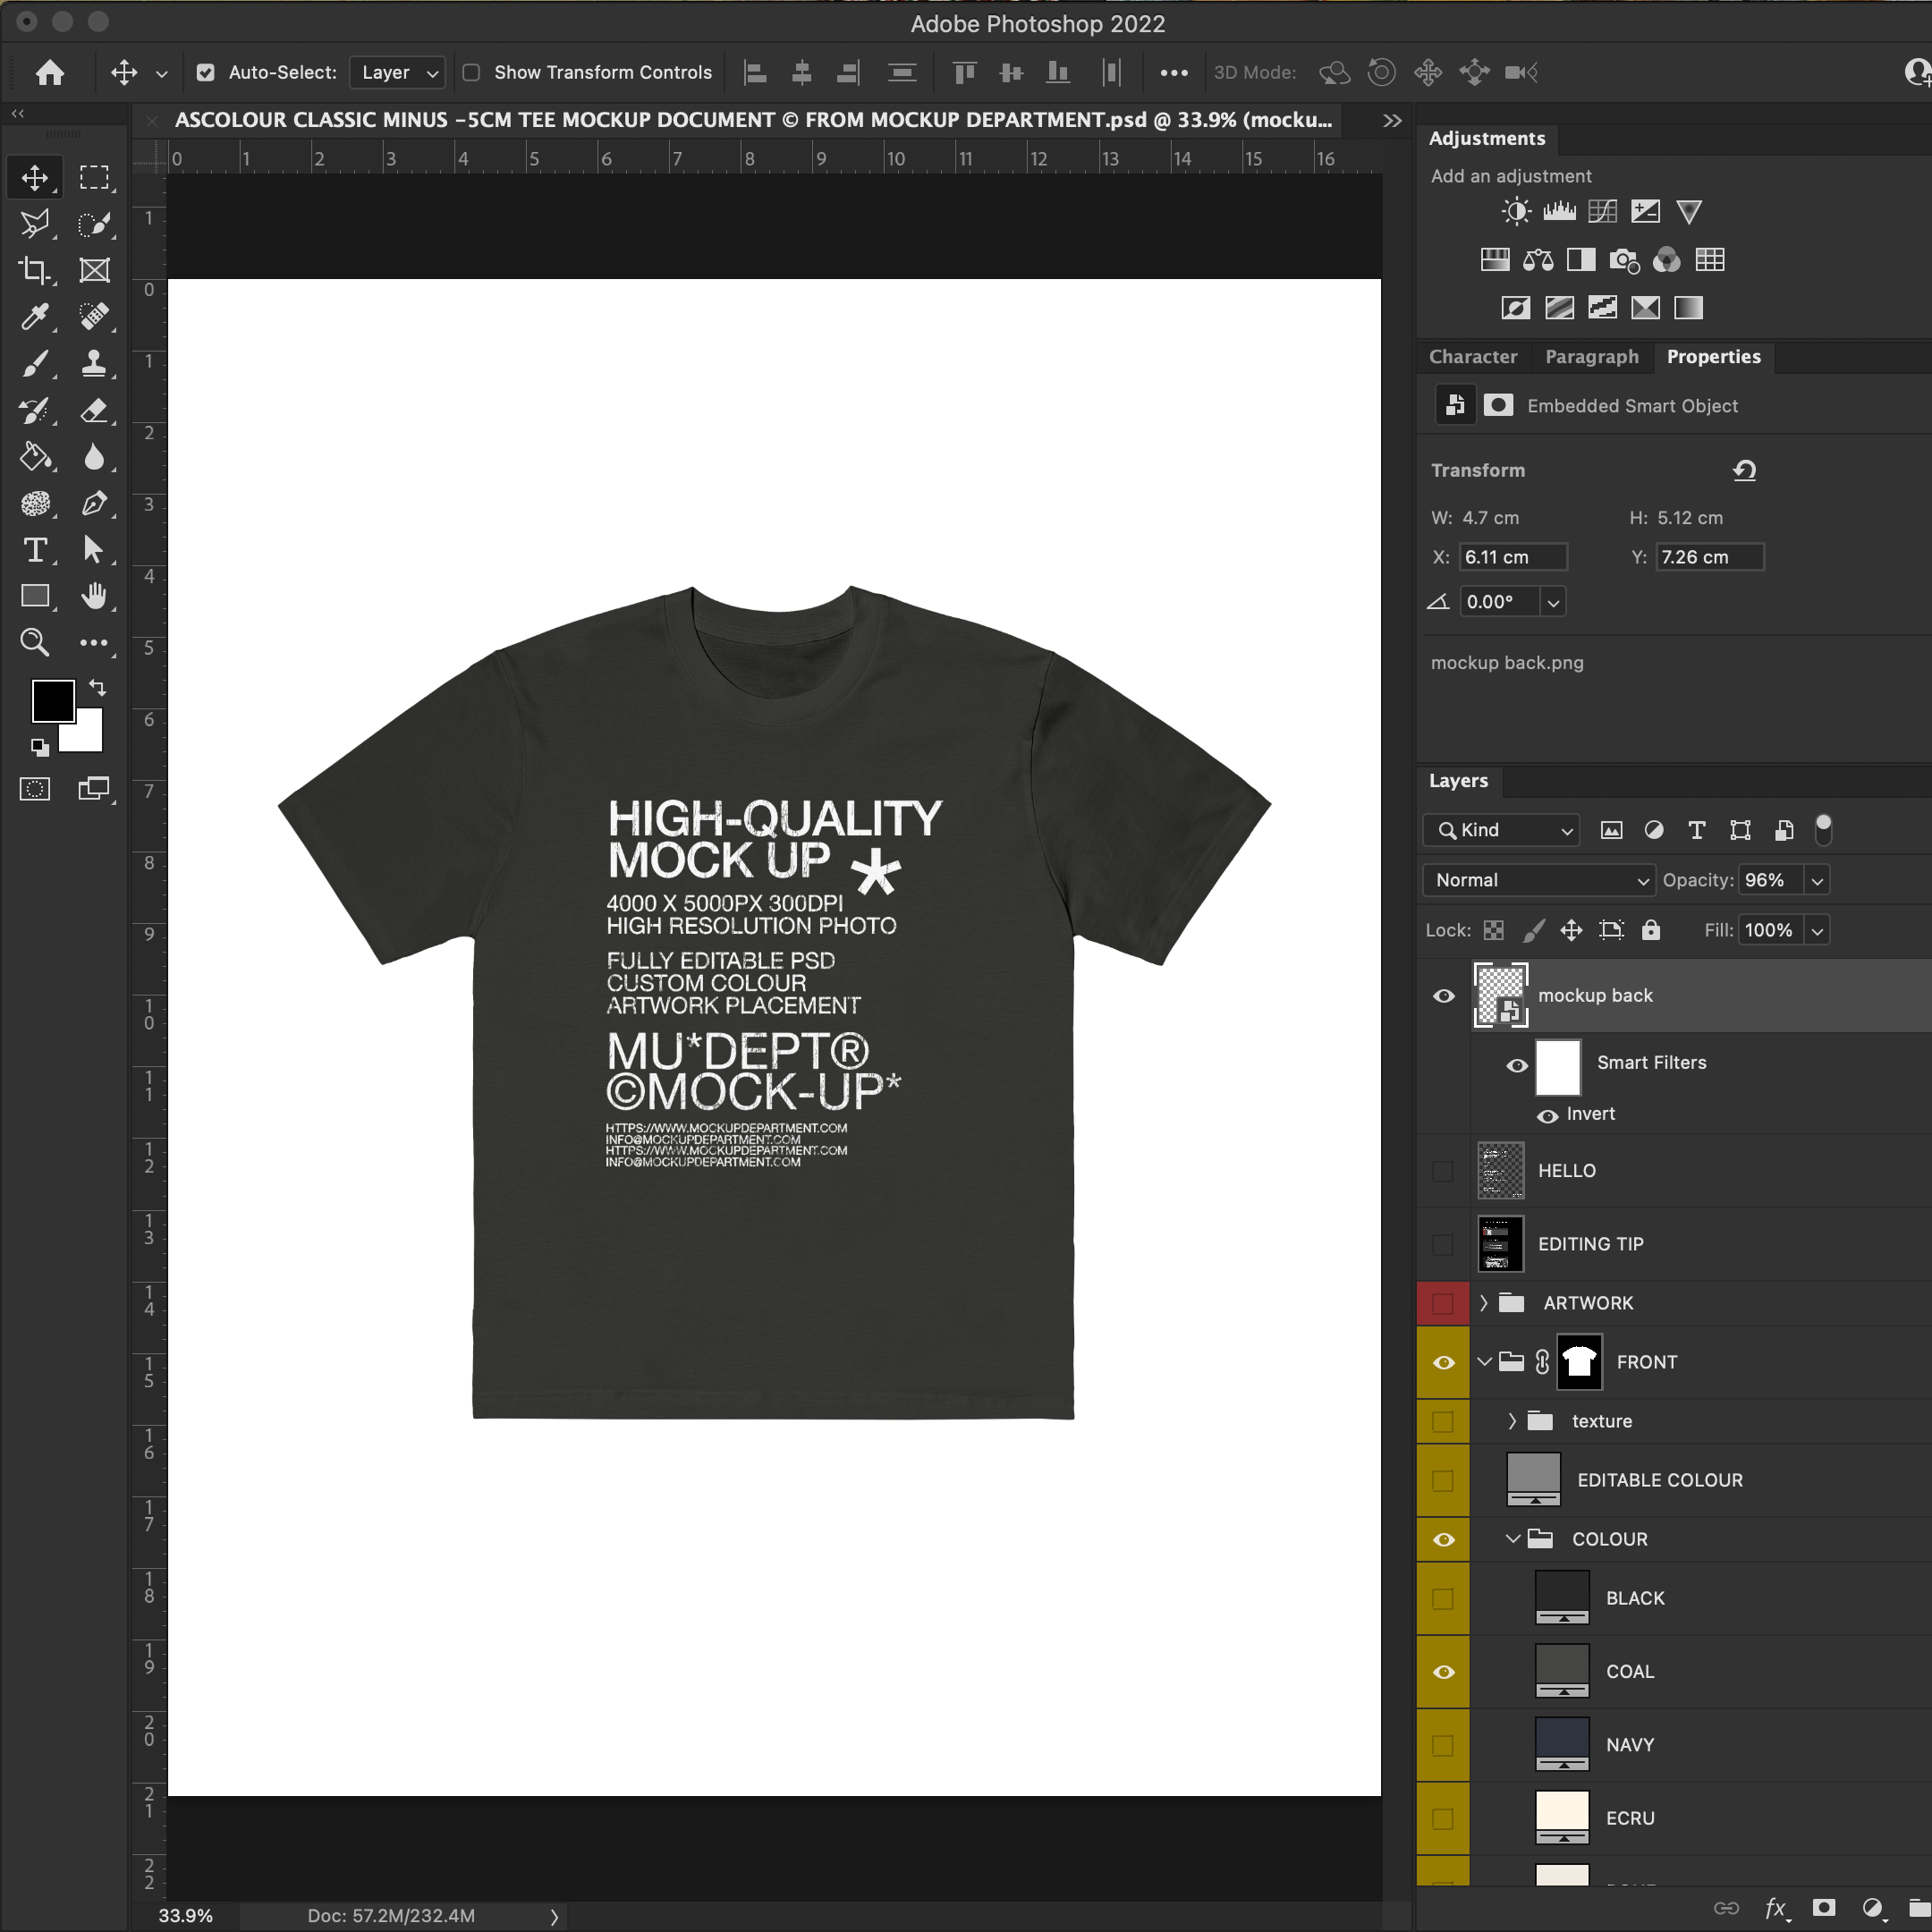The height and width of the screenshot is (1932, 1932).
Task: Switch to the Paragraph tab
Action: click(x=1591, y=357)
